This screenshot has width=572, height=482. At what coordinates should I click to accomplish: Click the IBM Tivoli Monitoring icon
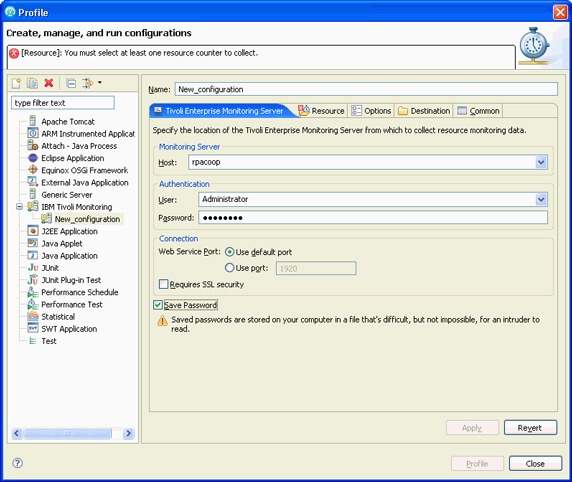pos(33,206)
